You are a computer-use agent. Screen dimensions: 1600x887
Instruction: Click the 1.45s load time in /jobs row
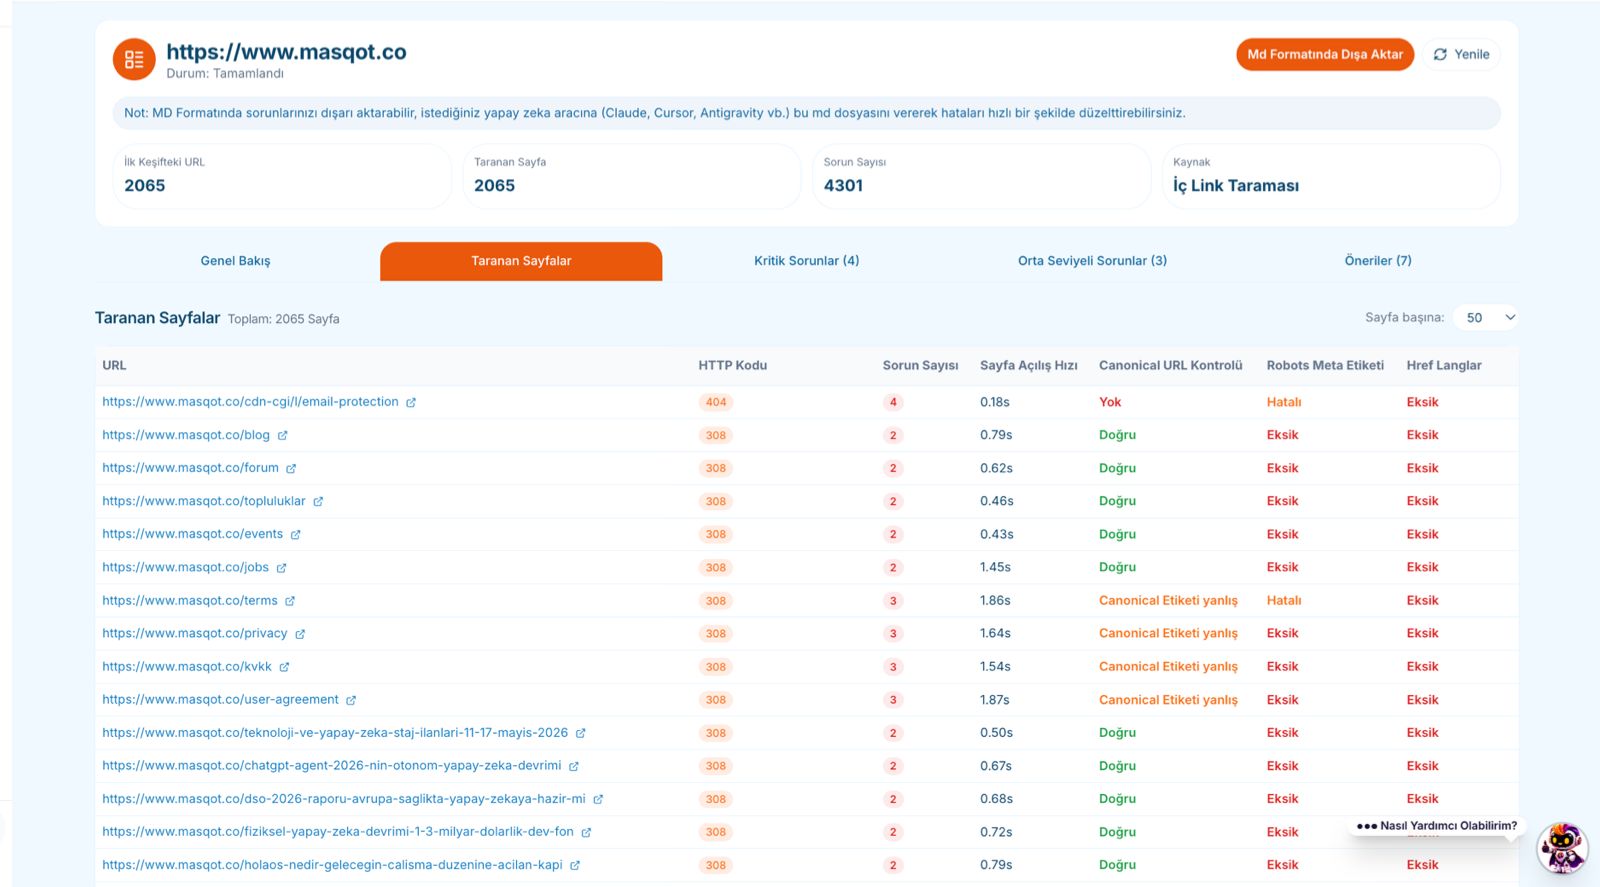point(995,567)
